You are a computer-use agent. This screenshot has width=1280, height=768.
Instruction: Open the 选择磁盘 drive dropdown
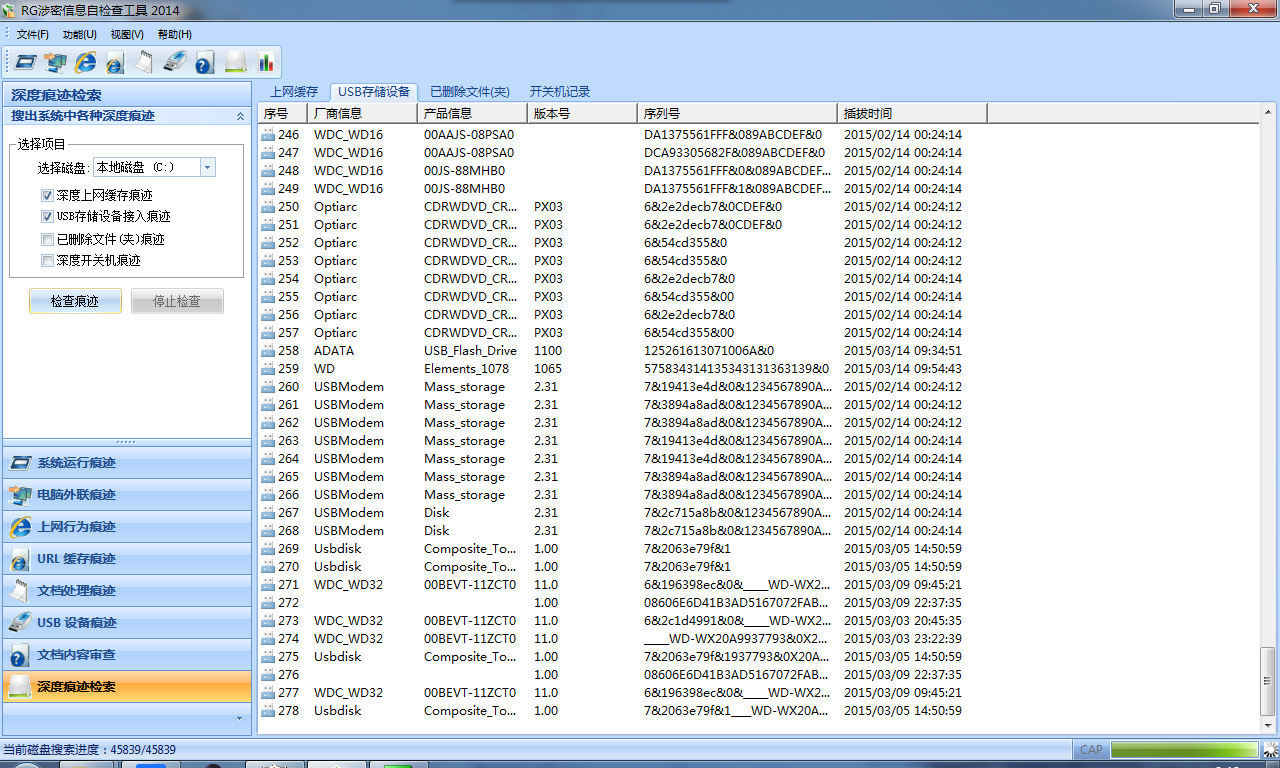click(x=207, y=167)
